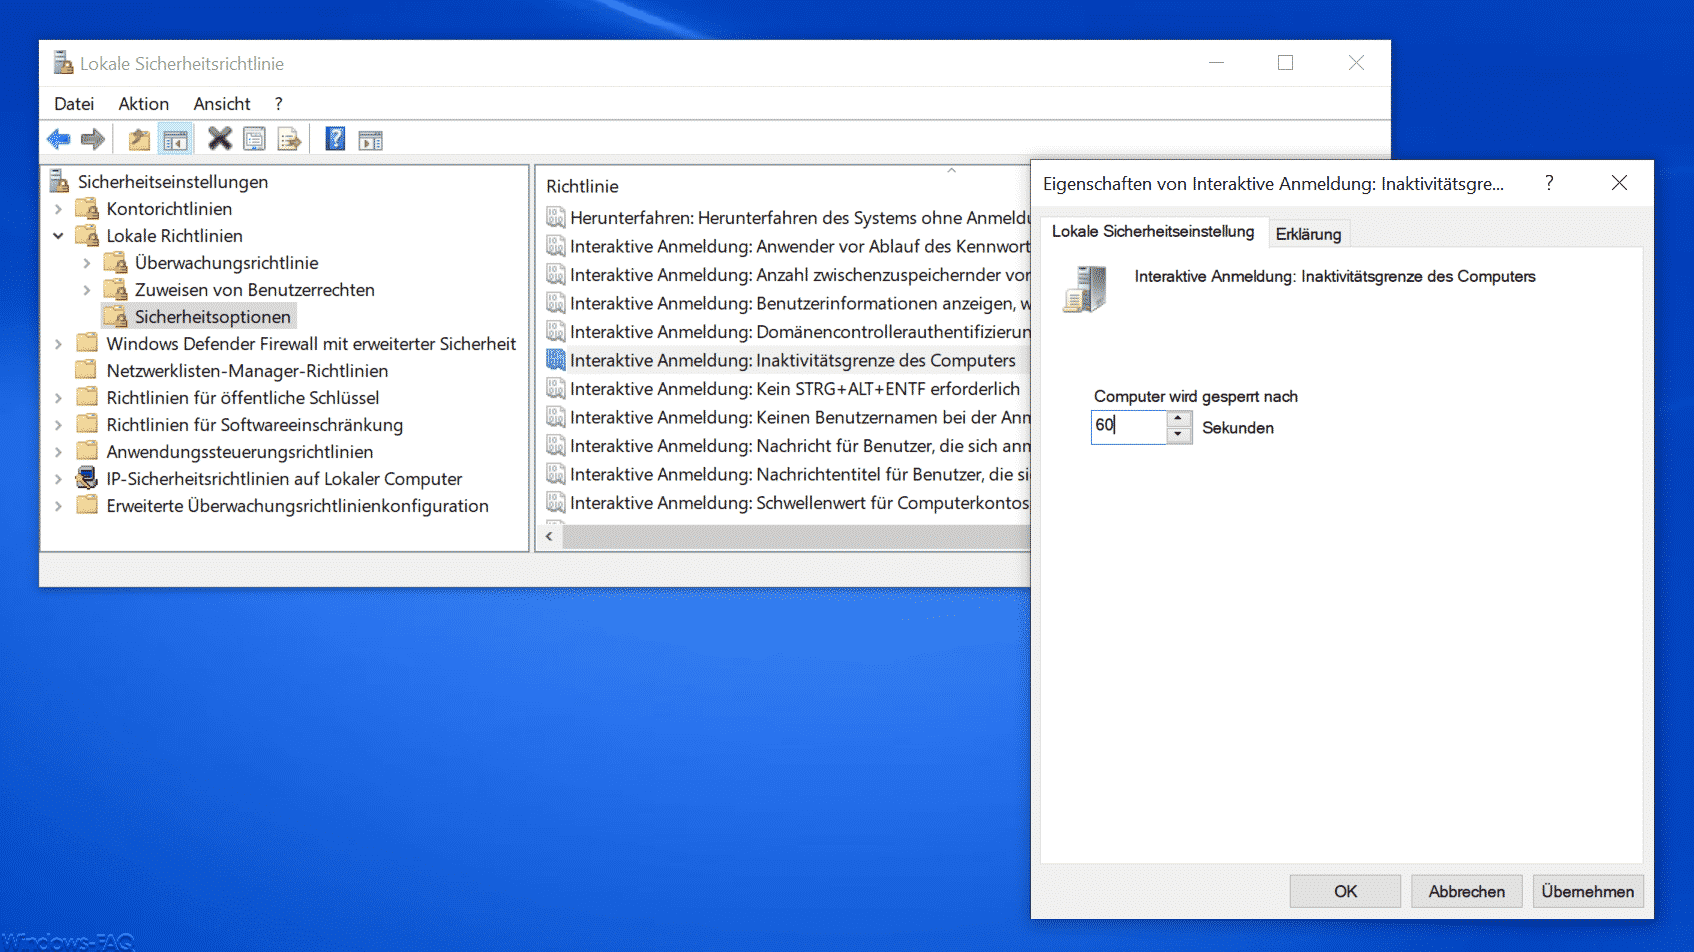Click into the seconds input field
Screen dimensions: 1694x952
pos(1128,427)
